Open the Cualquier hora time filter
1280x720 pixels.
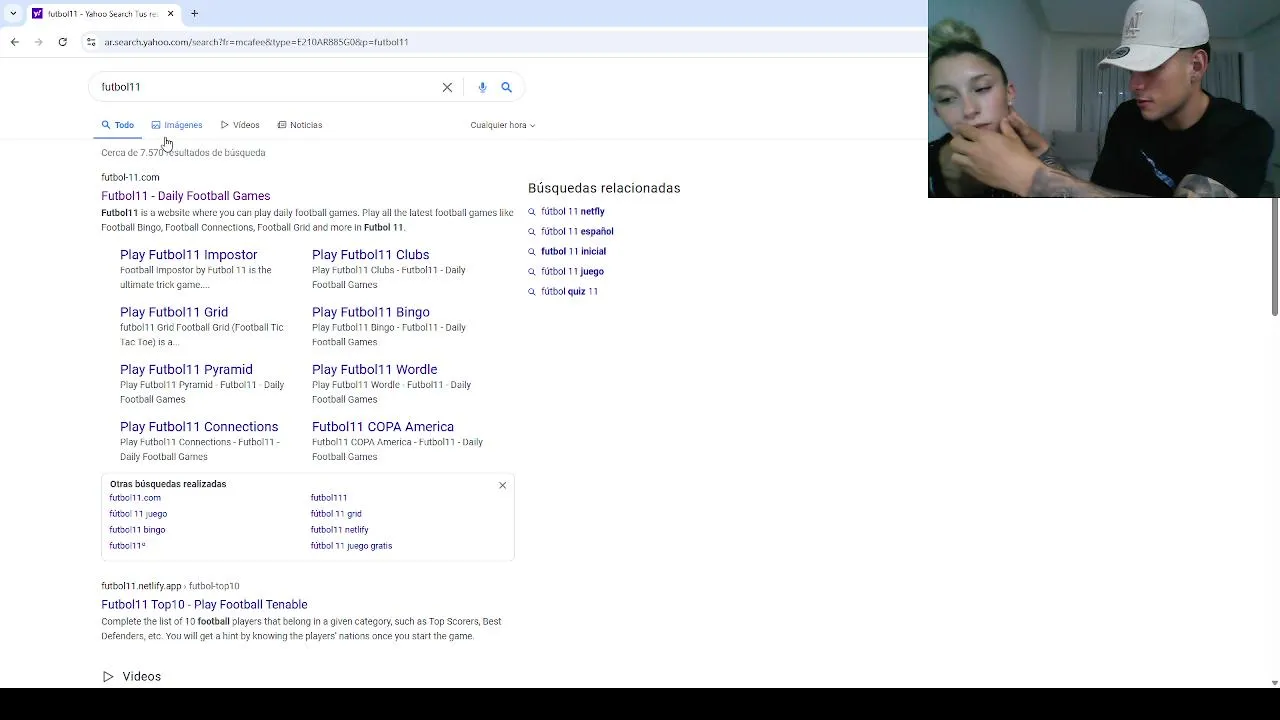click(502, 125)
